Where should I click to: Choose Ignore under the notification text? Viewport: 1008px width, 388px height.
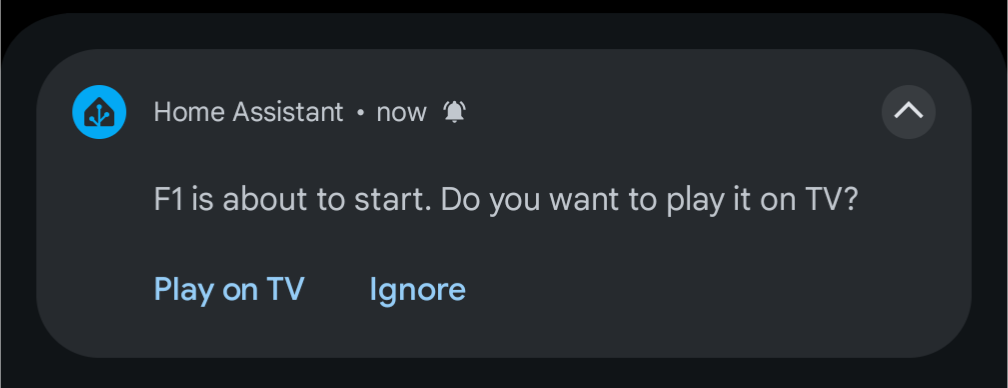[x=417, y=289]
